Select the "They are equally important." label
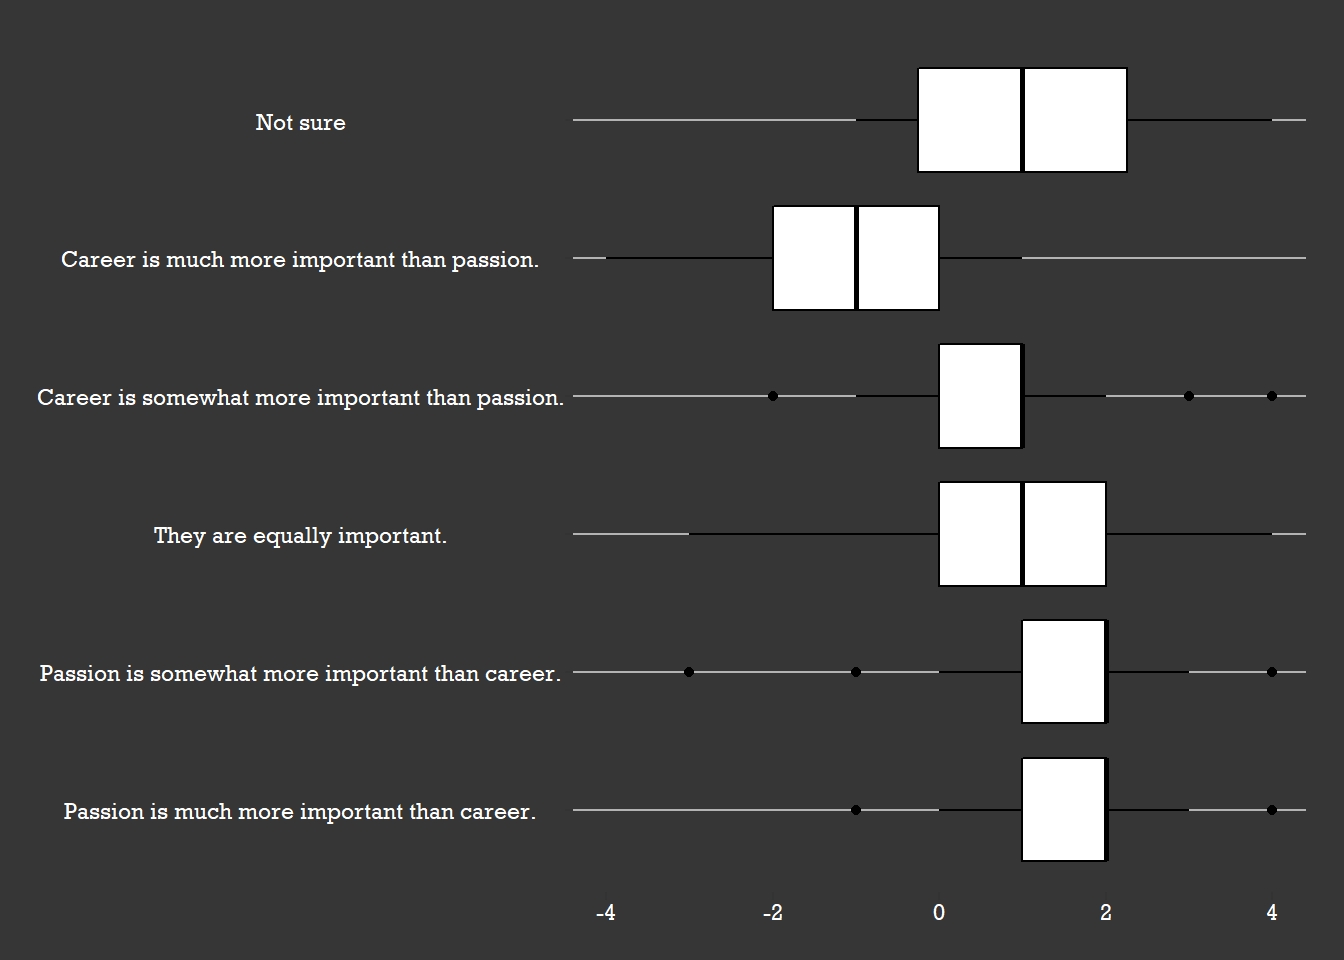This screenshot has width=1344, height=960. pos(300,536)
